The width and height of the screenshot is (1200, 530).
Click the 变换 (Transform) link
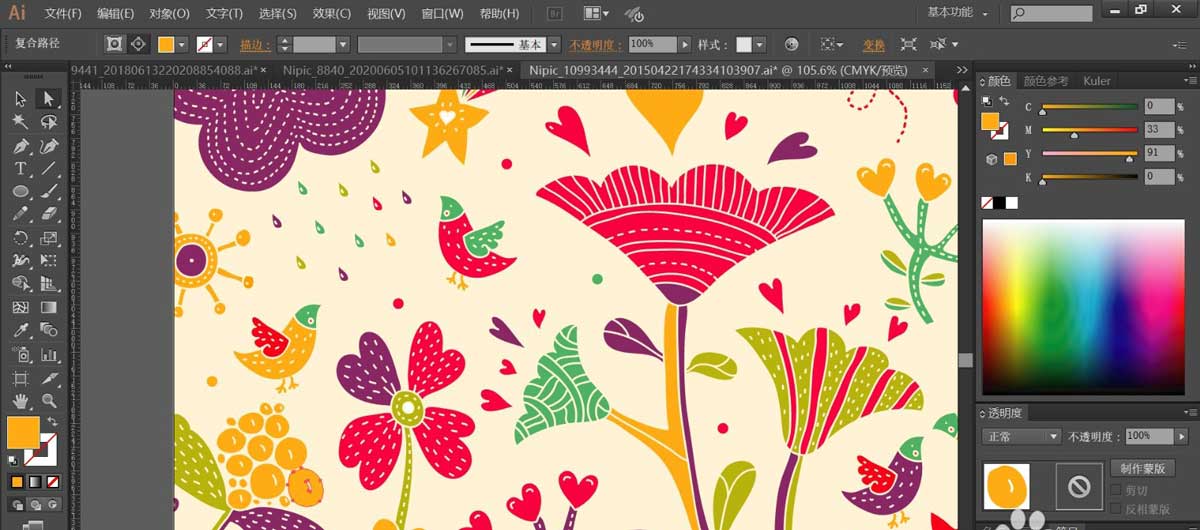[874, 45]
